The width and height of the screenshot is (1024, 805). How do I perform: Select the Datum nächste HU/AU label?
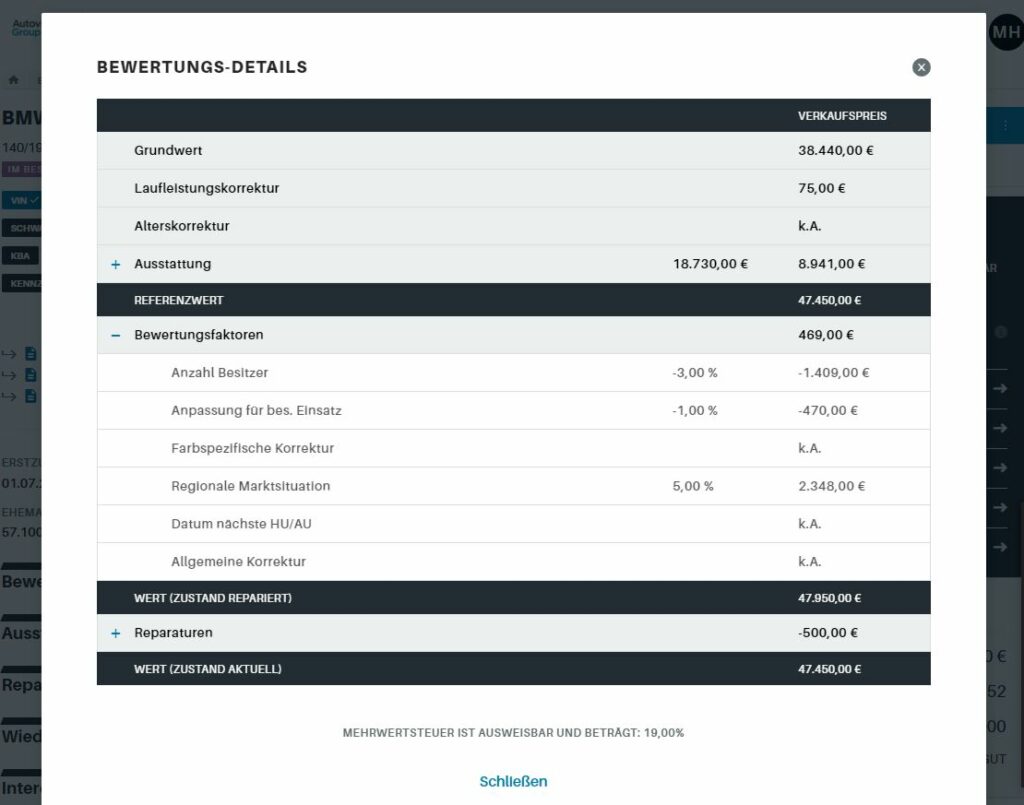(x=241, y=524)
